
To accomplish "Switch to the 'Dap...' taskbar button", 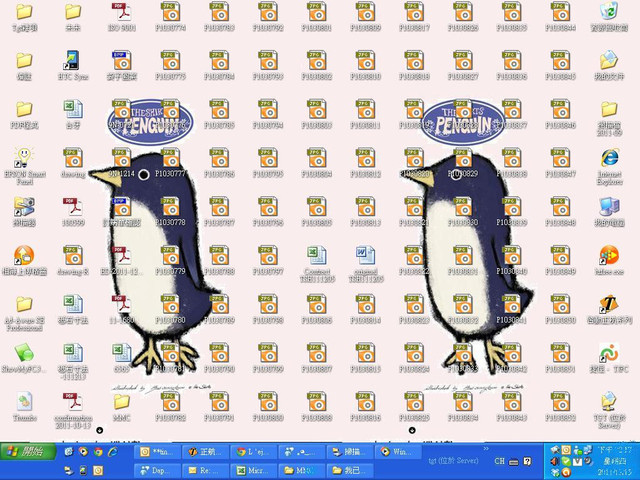I will 158,470.
